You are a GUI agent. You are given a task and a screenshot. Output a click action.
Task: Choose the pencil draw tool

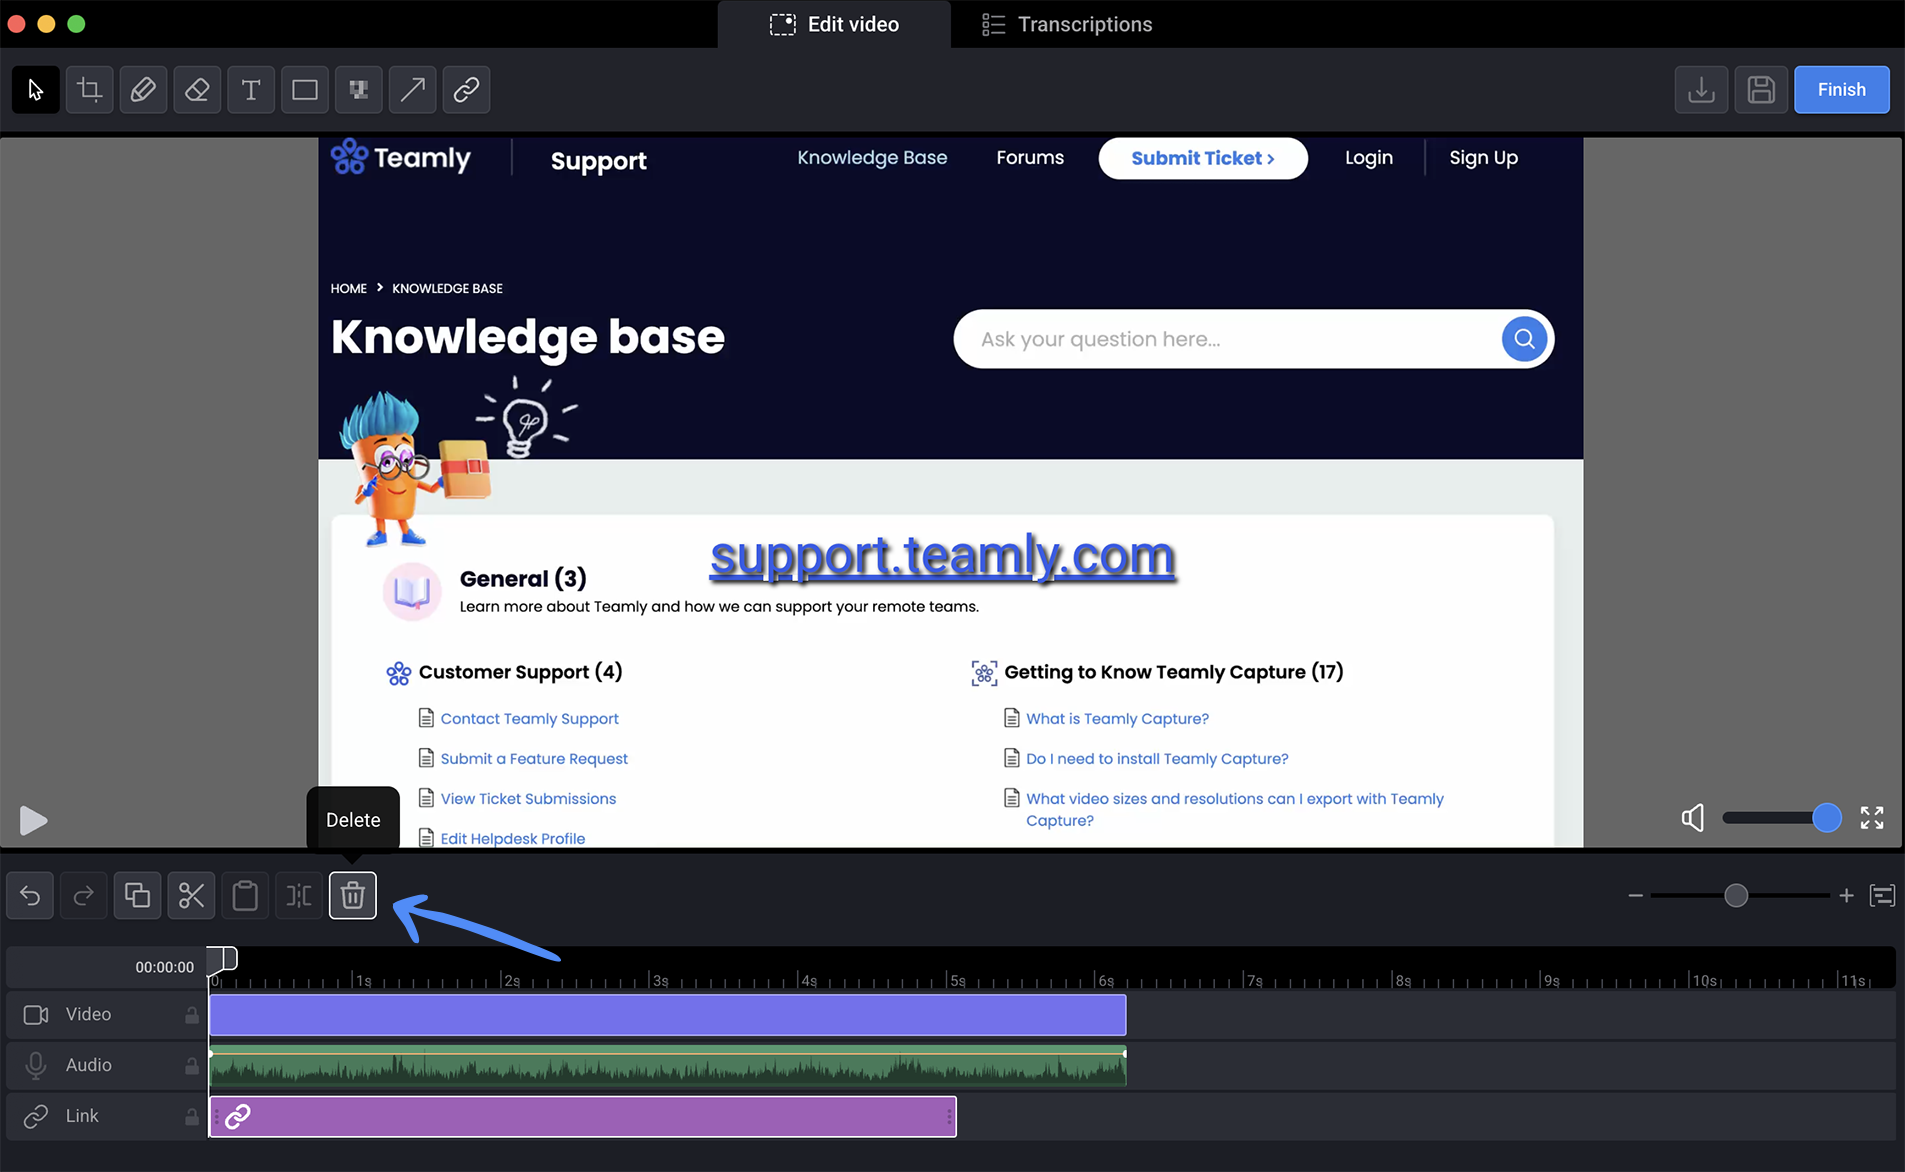coord(143,90)
